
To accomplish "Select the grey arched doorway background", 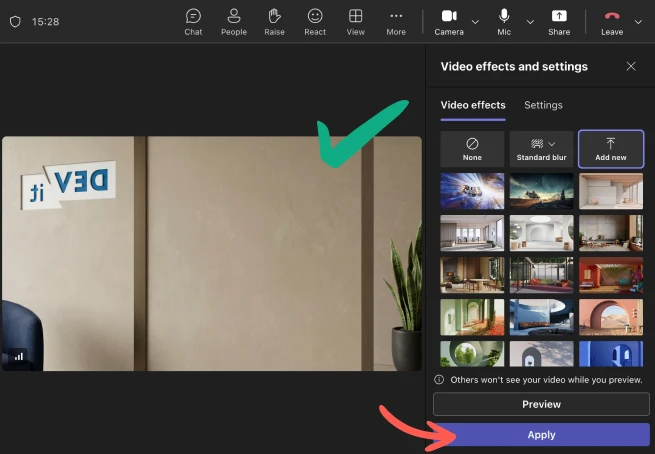I will [541, 354].
